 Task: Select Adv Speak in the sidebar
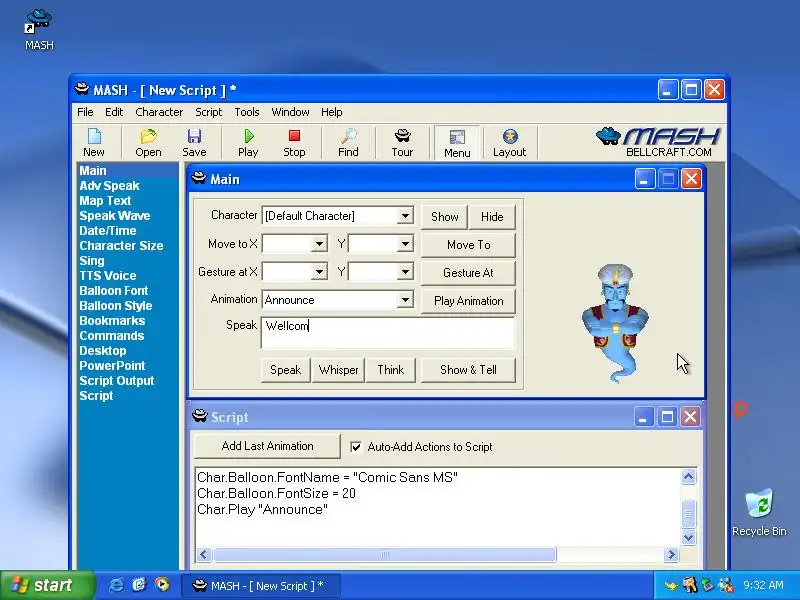(109, 186)
